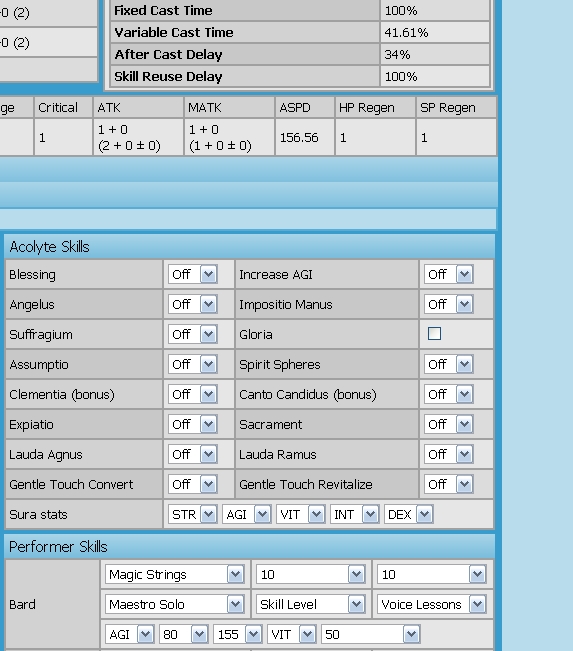
Task: Open the last level 10 dropdown in the Magic Strings row
Action: pyautogui.click(x=432, y=575)
